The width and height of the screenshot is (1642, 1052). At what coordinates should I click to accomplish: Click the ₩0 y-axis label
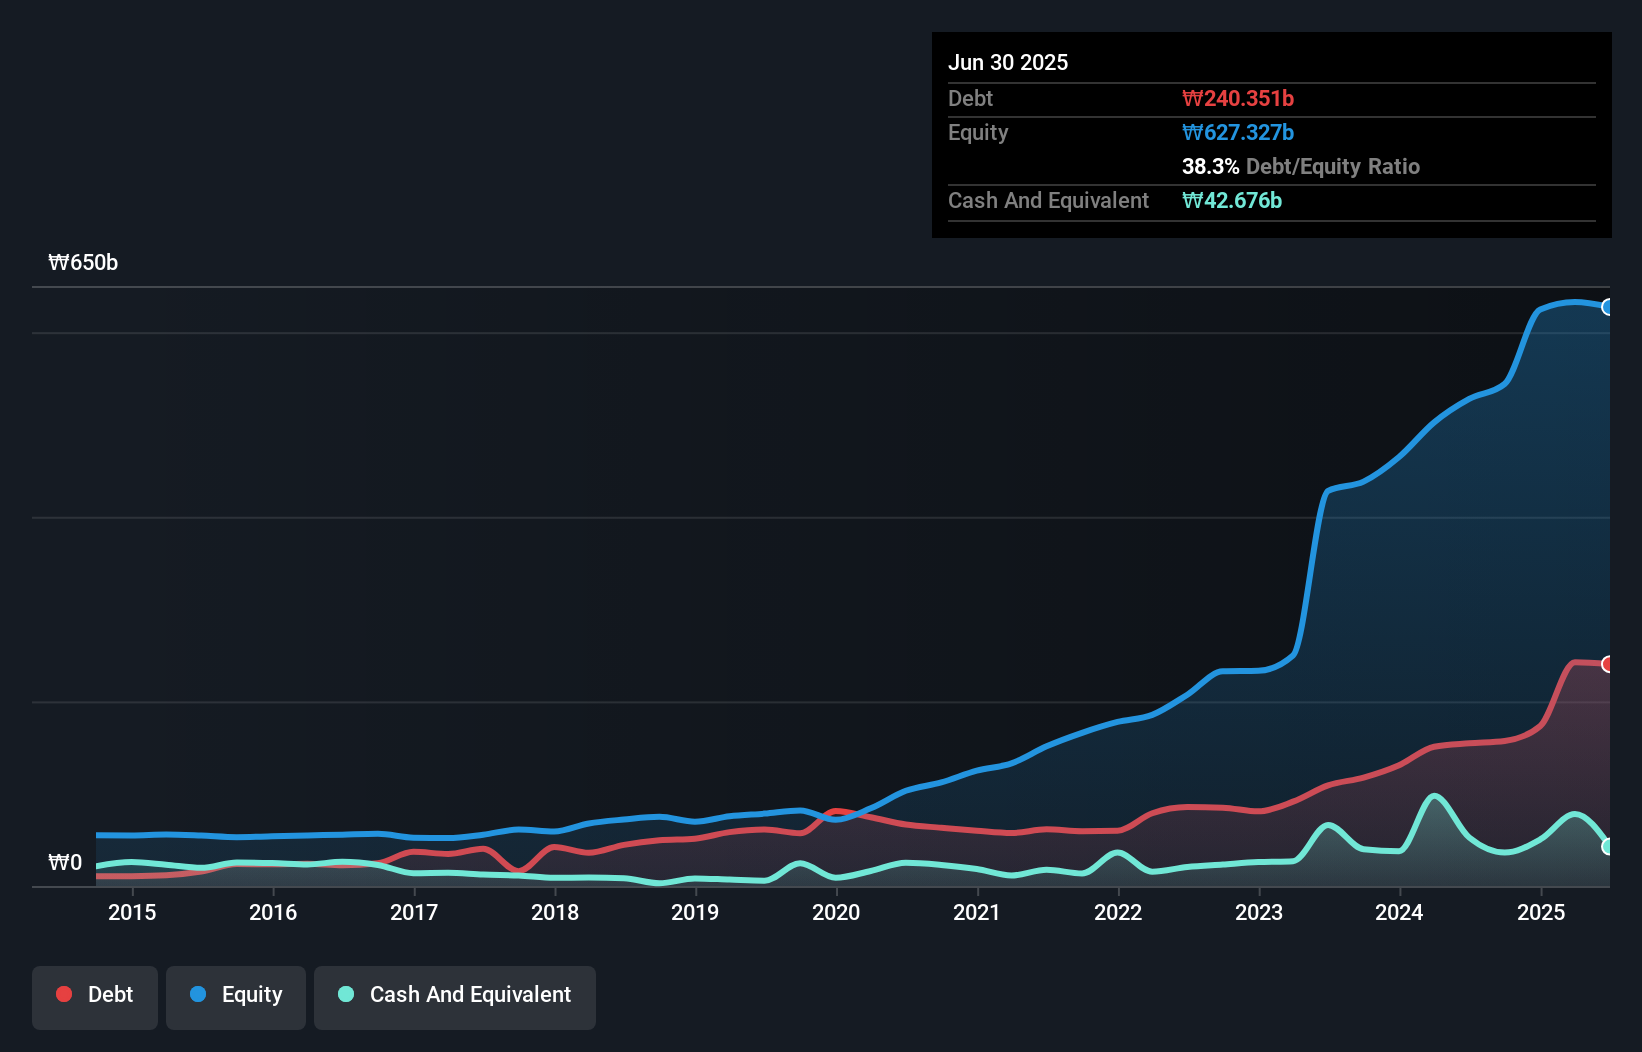65,863
